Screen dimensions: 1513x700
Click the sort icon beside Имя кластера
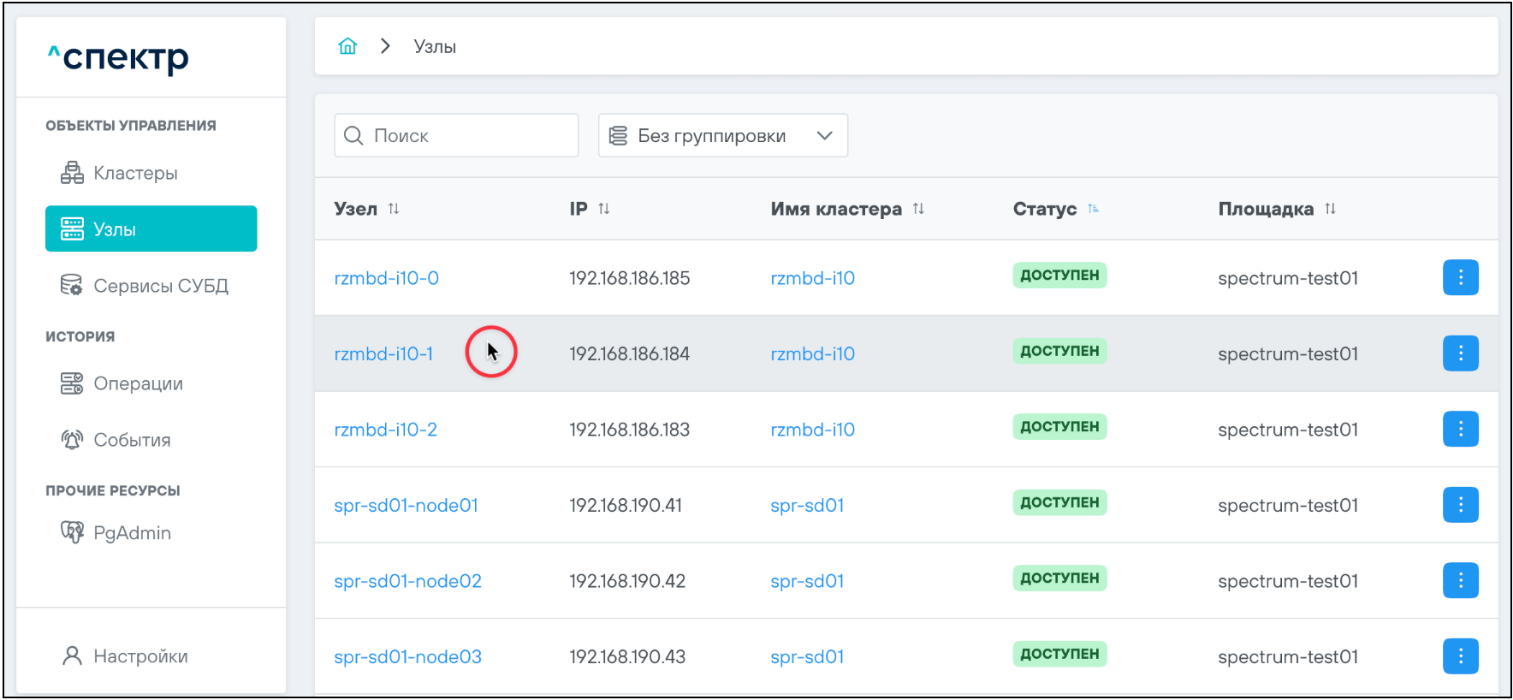[918, 209]
